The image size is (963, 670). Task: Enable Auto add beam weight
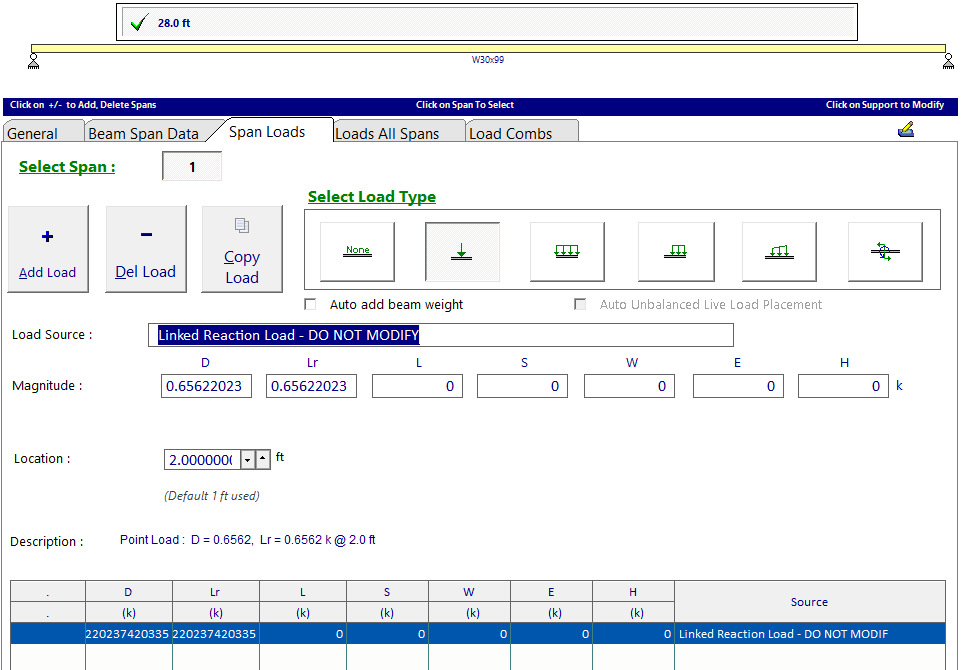click(x=311, y=305)
